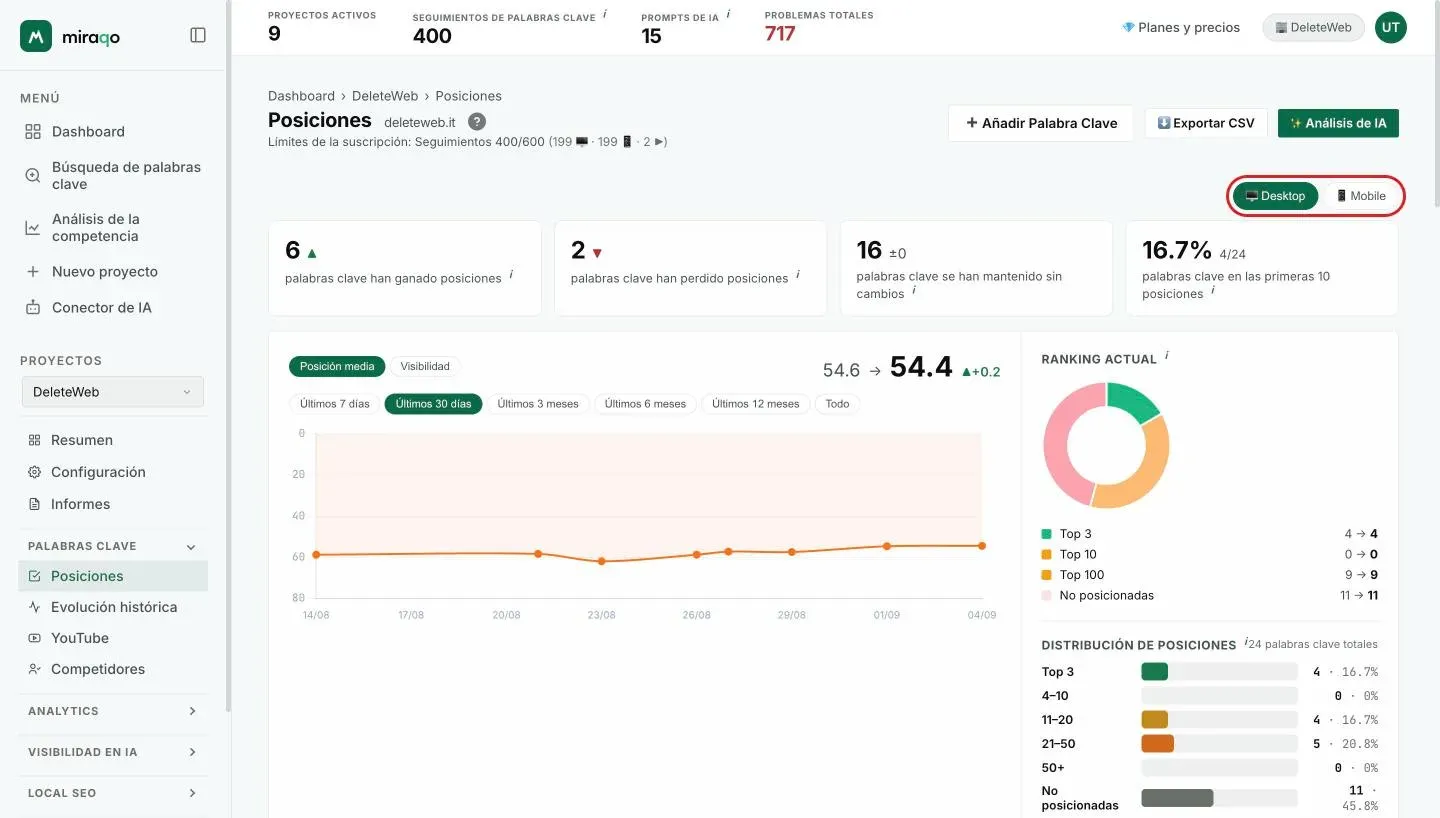Click the plus icon beside Nuevo proyecto

coord(33,271)
